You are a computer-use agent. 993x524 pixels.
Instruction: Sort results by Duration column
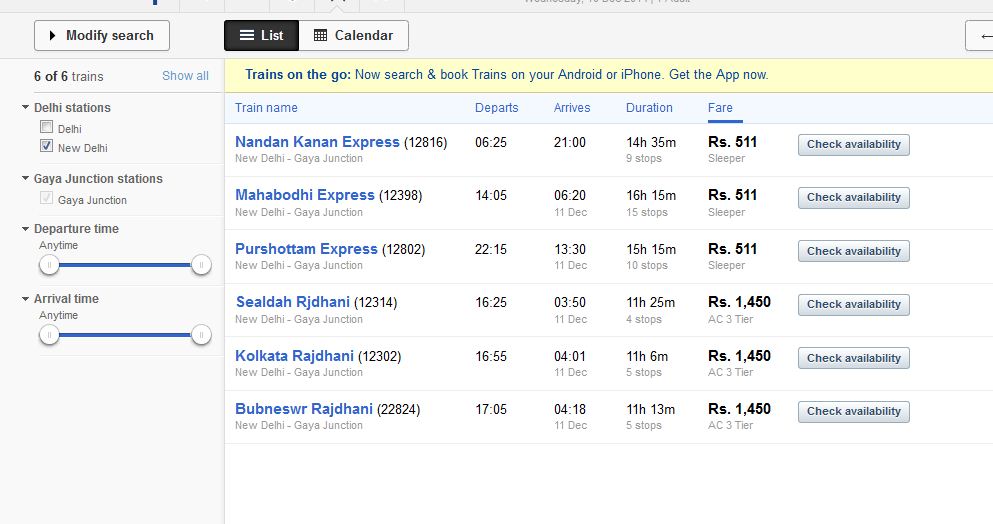click(x=649, y=108)
